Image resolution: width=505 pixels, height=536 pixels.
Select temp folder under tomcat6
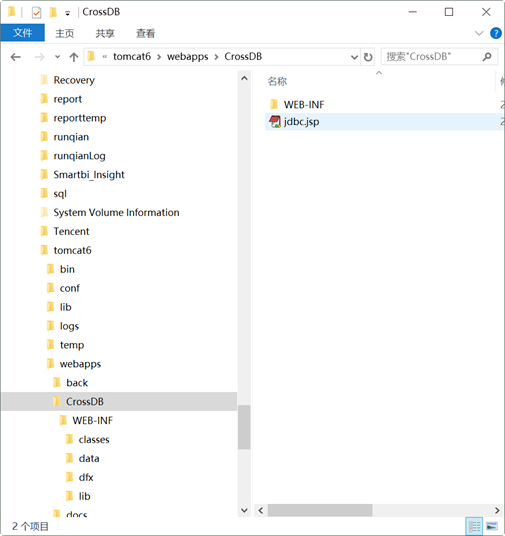(x=72, y=345)
